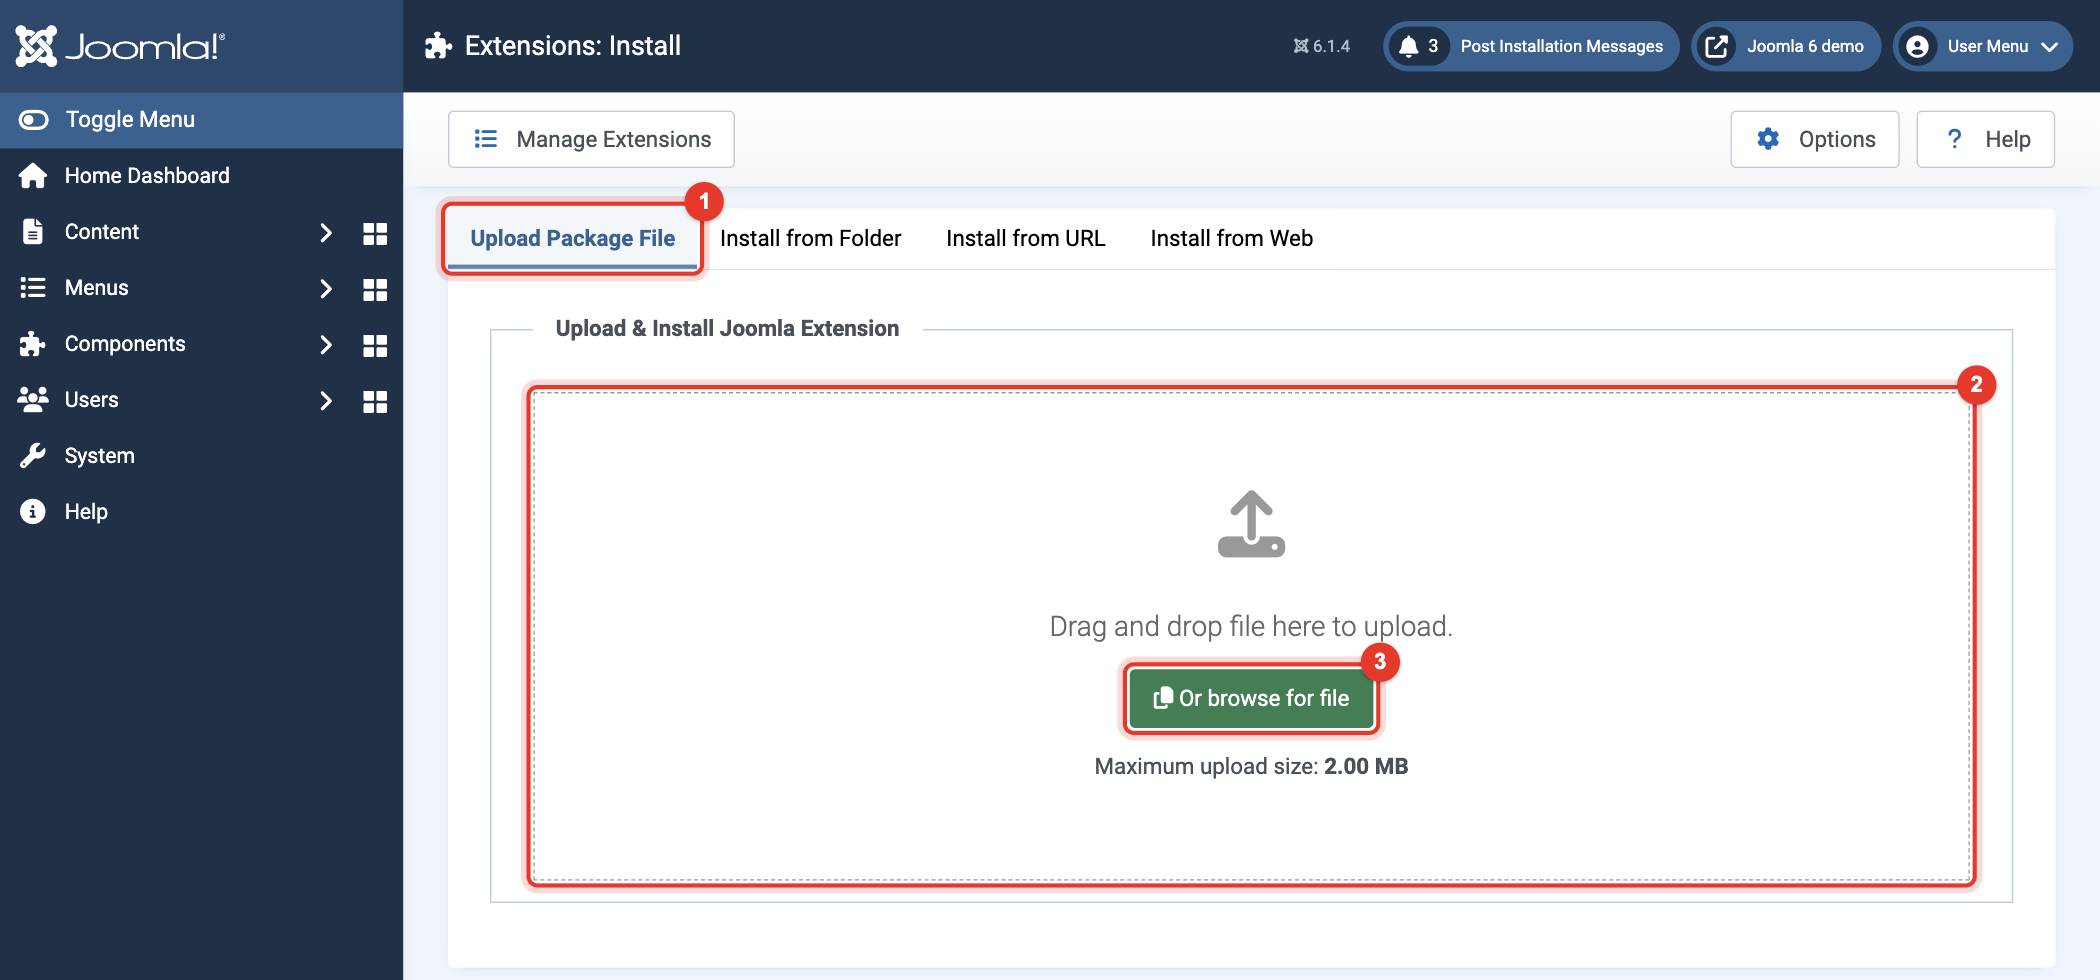This screenshot has width=2100, height=980.
Task: Expand the Content submenu chevron
Action: (x=326, y=232)
